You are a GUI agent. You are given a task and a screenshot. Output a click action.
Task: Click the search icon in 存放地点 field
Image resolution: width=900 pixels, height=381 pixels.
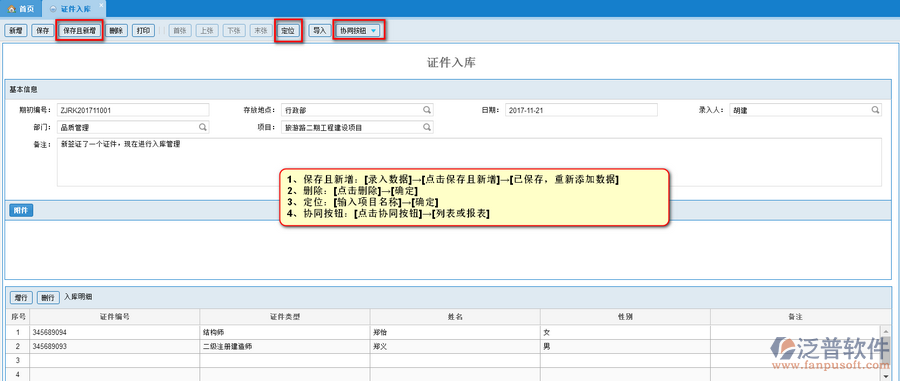click(427, 110)
